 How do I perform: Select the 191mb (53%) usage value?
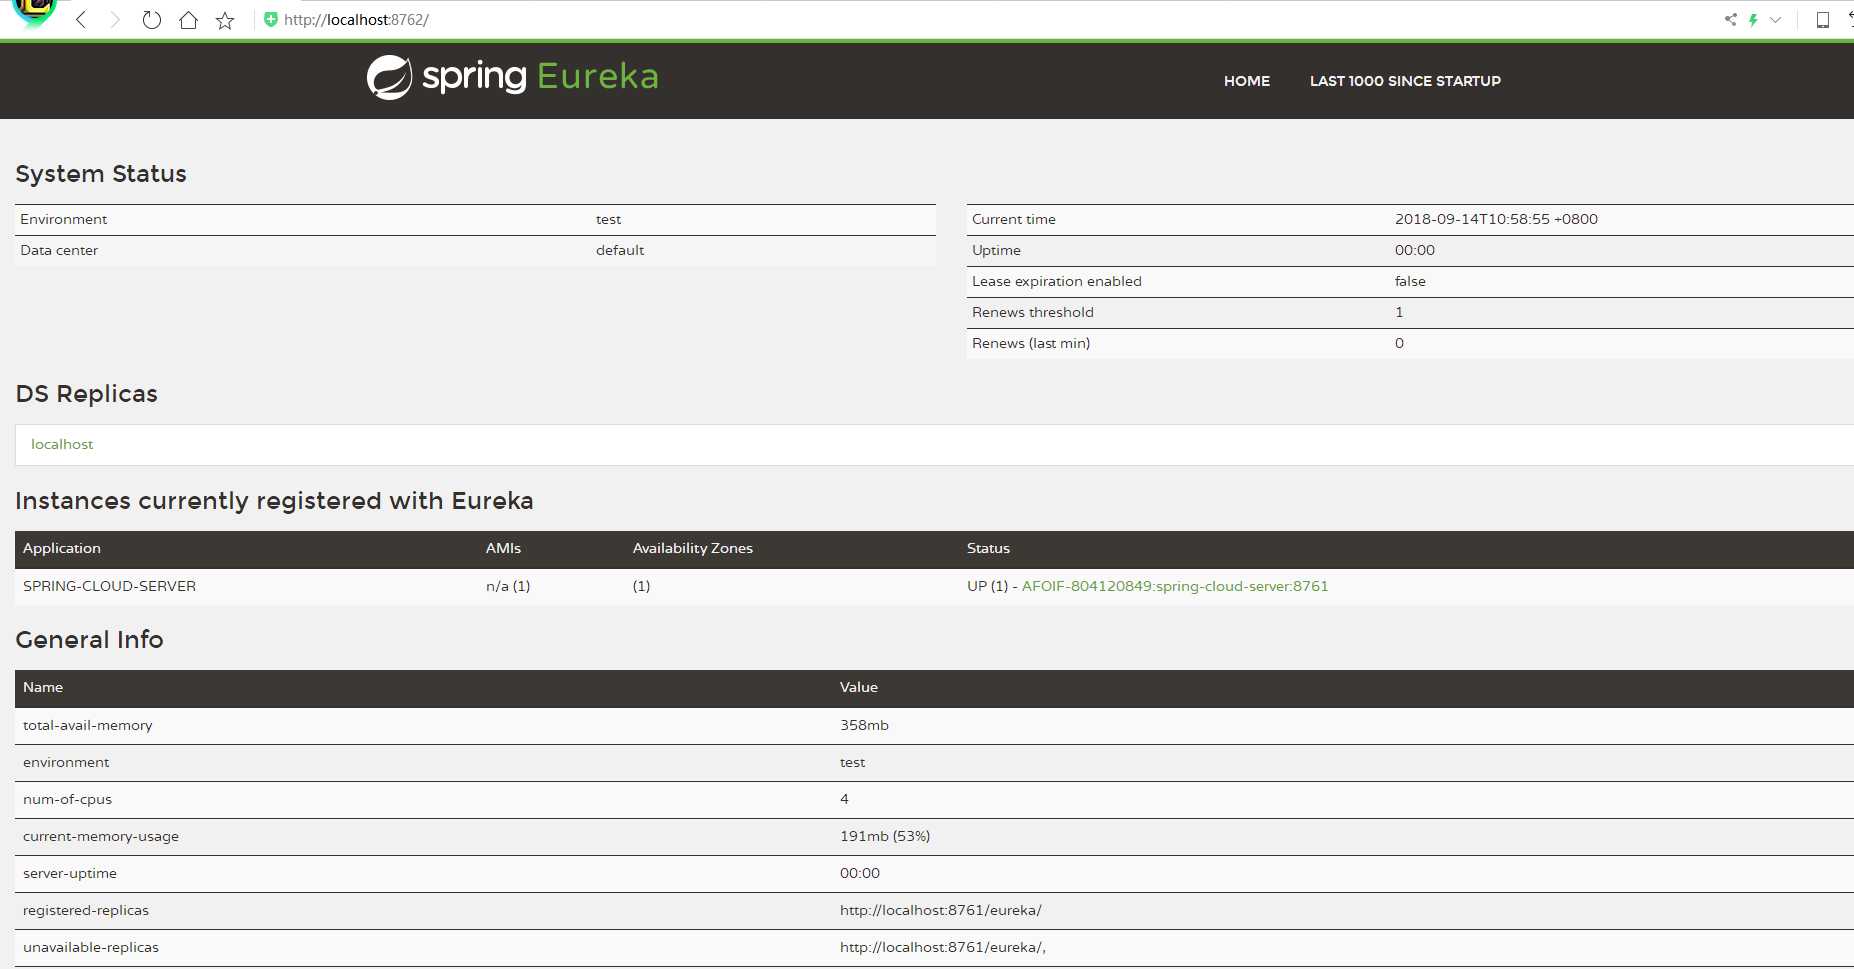[885, 836]
